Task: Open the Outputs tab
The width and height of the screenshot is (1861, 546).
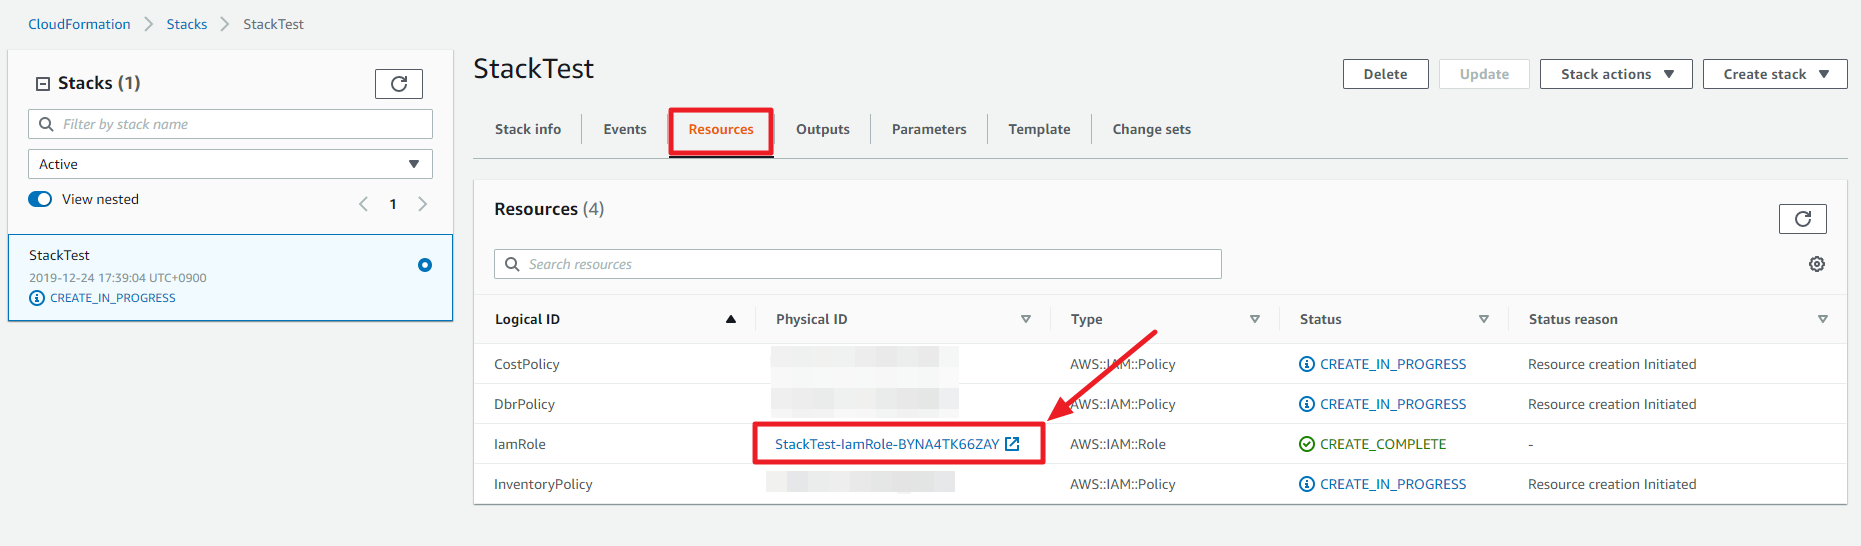Action: 822,129
